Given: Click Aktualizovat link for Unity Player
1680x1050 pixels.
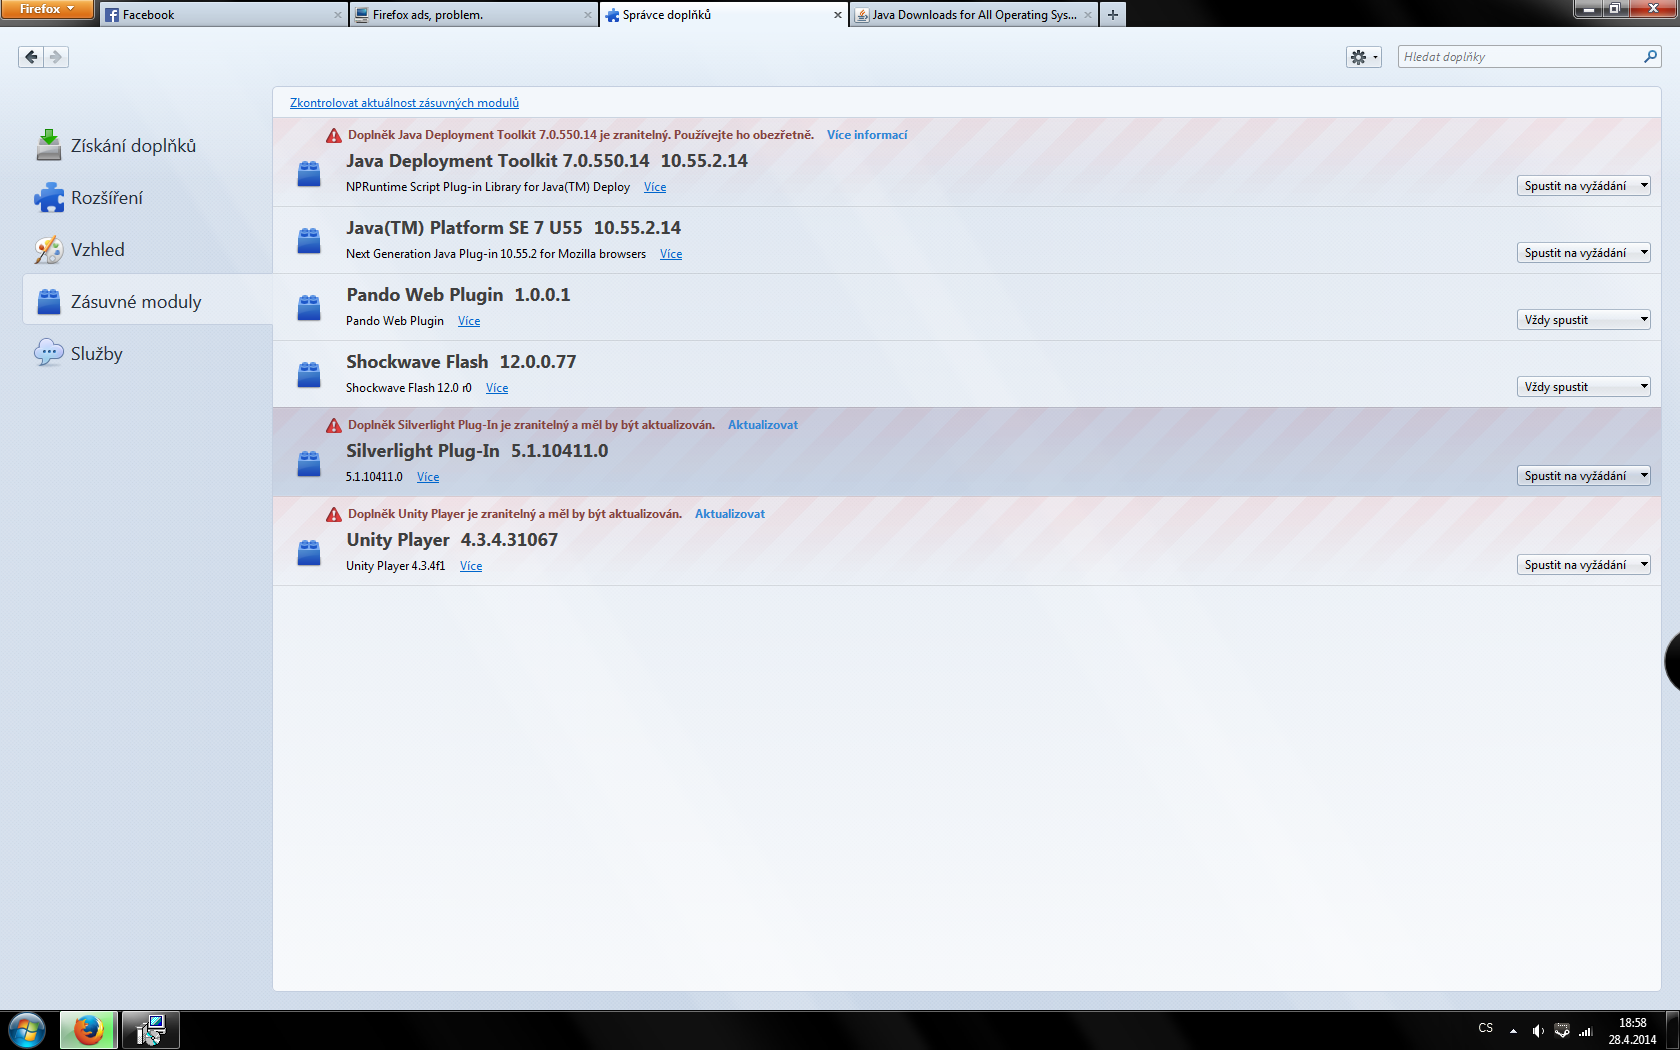Looking at the screenshot, I should coord(730,514).
